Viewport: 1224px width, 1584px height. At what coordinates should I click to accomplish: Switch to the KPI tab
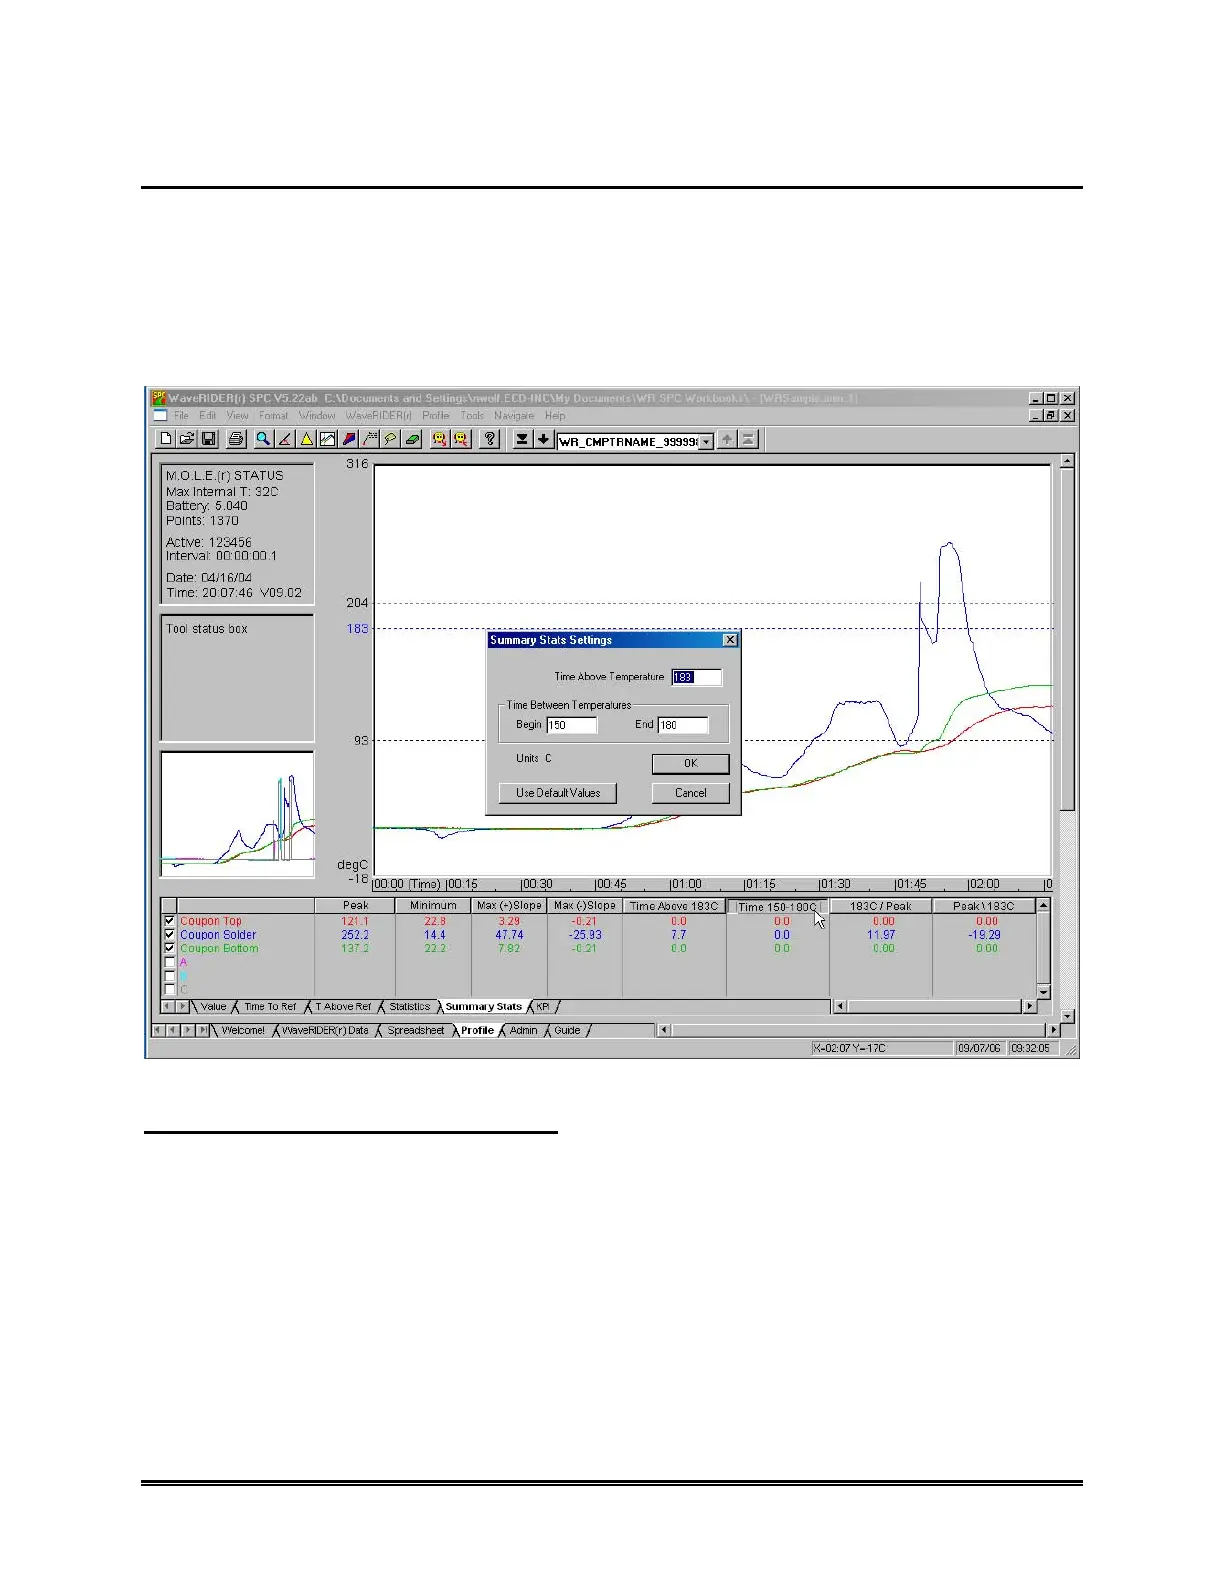coord(543,1007)
